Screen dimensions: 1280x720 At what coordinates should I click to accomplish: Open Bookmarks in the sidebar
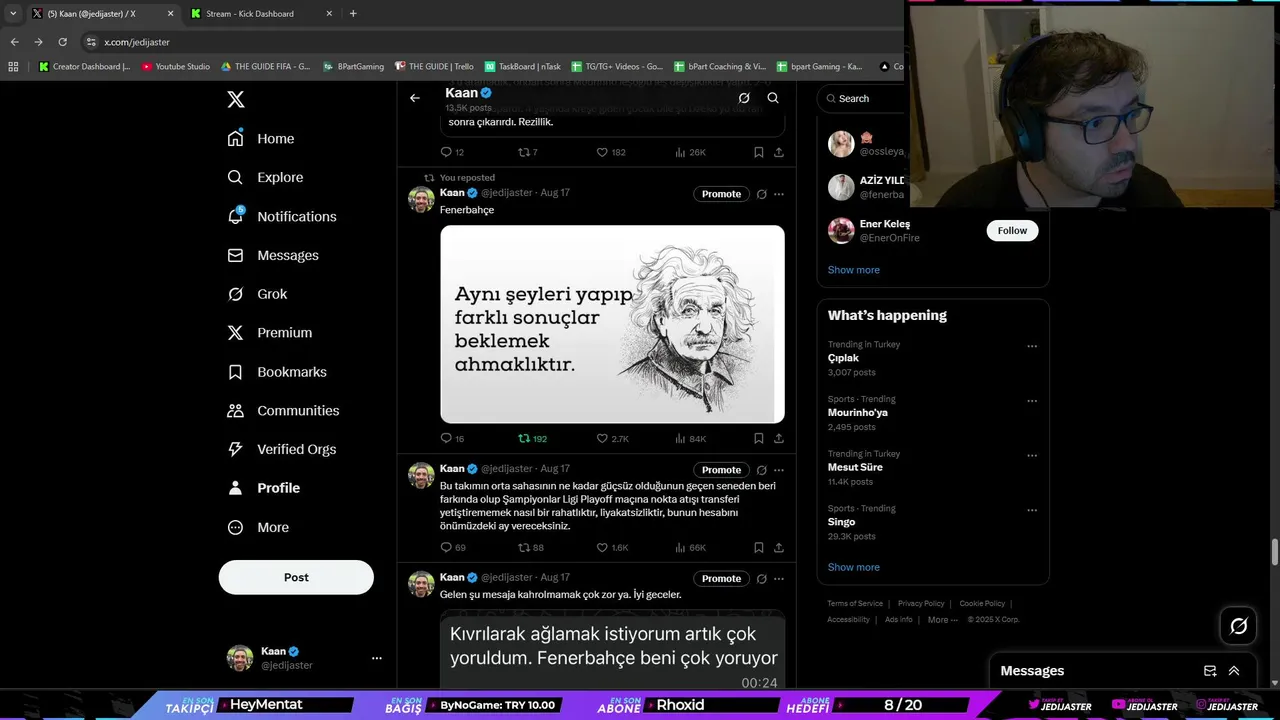277,372
